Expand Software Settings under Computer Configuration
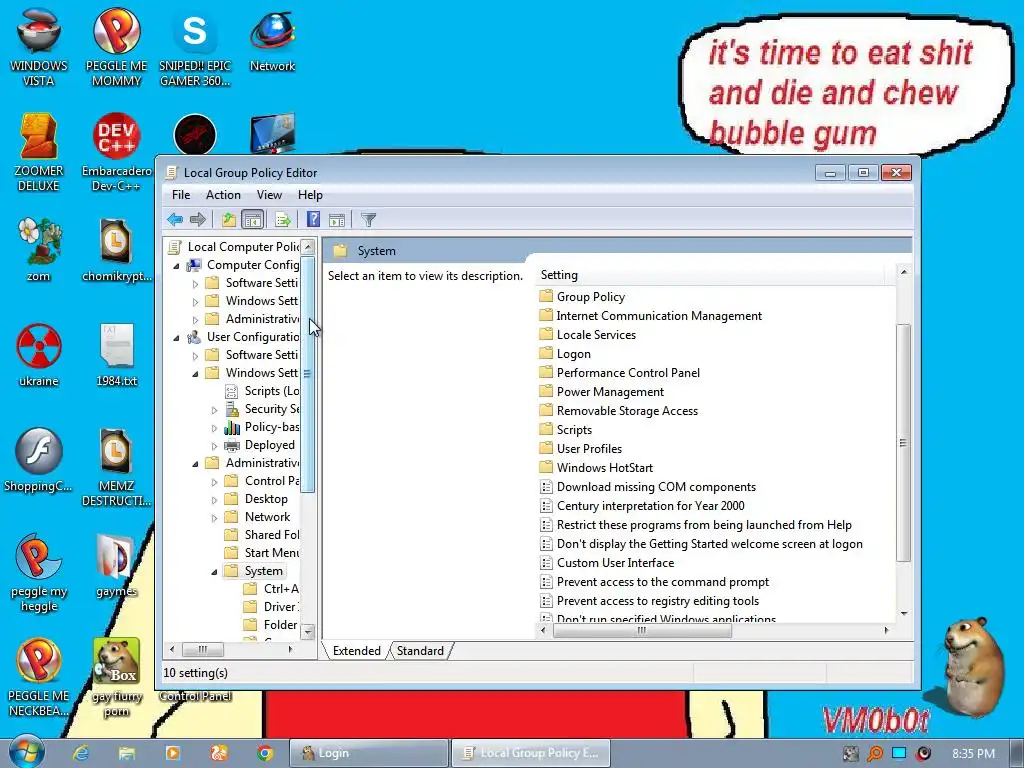The height and width of the screenshot is (768, 1024). (x=195, y=283)
